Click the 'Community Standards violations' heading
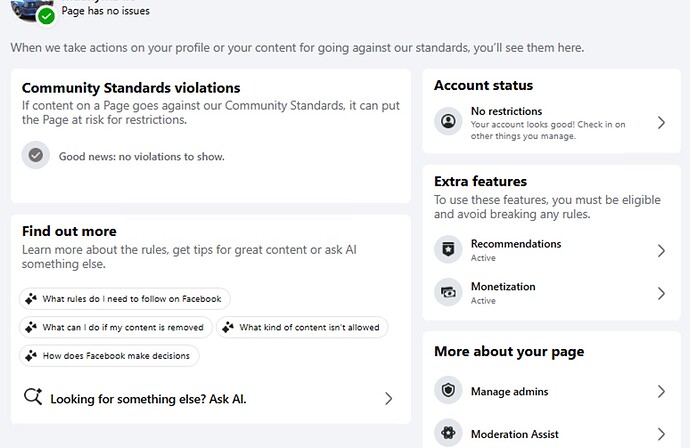The height and width of the screenshot is (448, 690). click(131, 88)
